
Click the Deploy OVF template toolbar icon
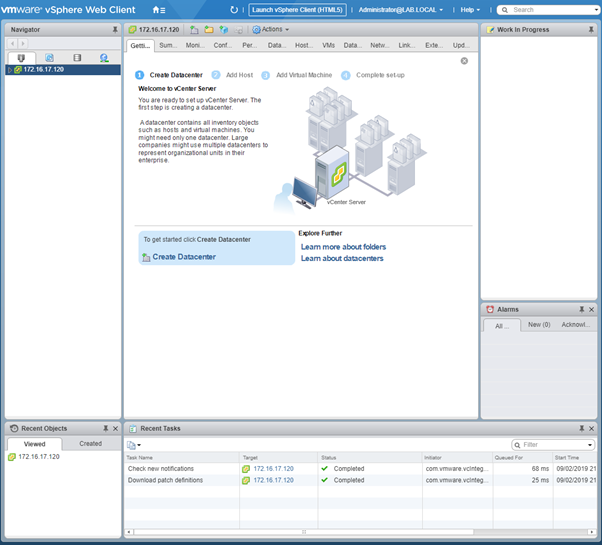point(224,30)
